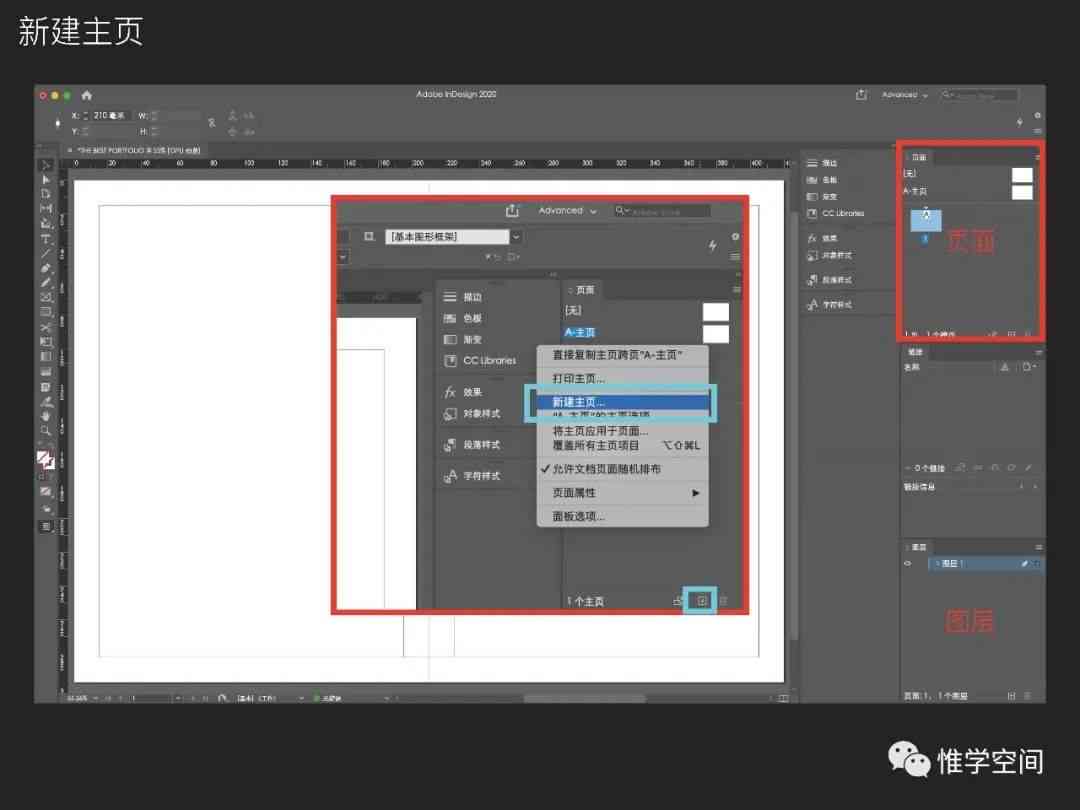Open Advanced workspace dropdown in enlarged inset
1080x810 pixels.
point(567,211)
